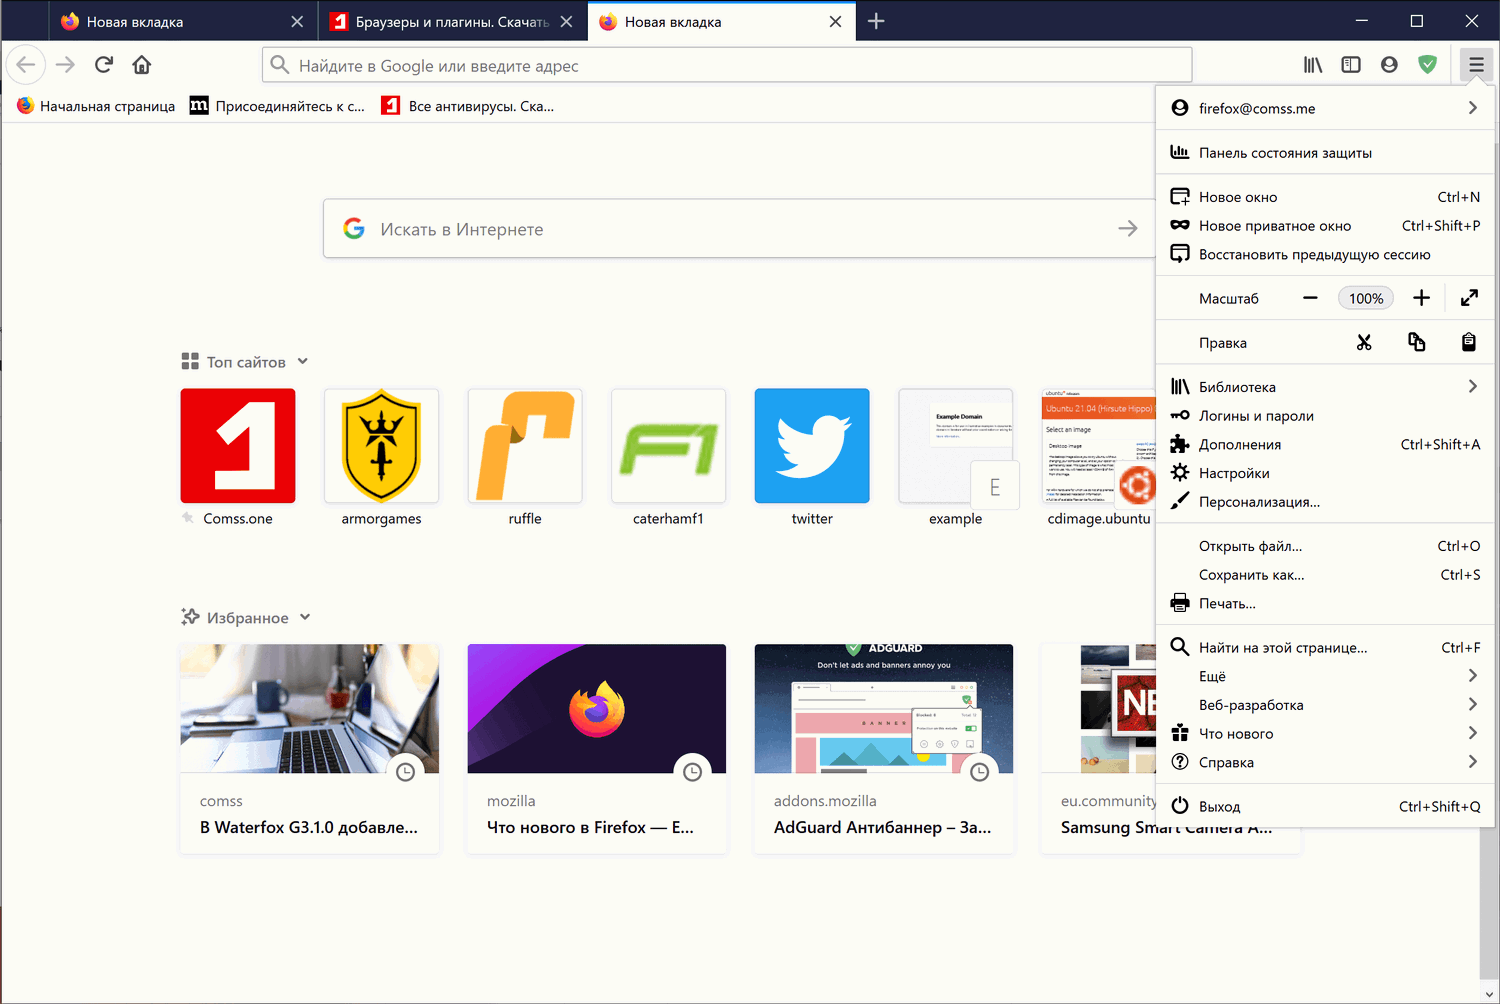Open 'Присоединяйтесь к с...' bookmark
The height and width of the screenshot is (1004, 1500).
pyautogui.click(x=277, y=106)
